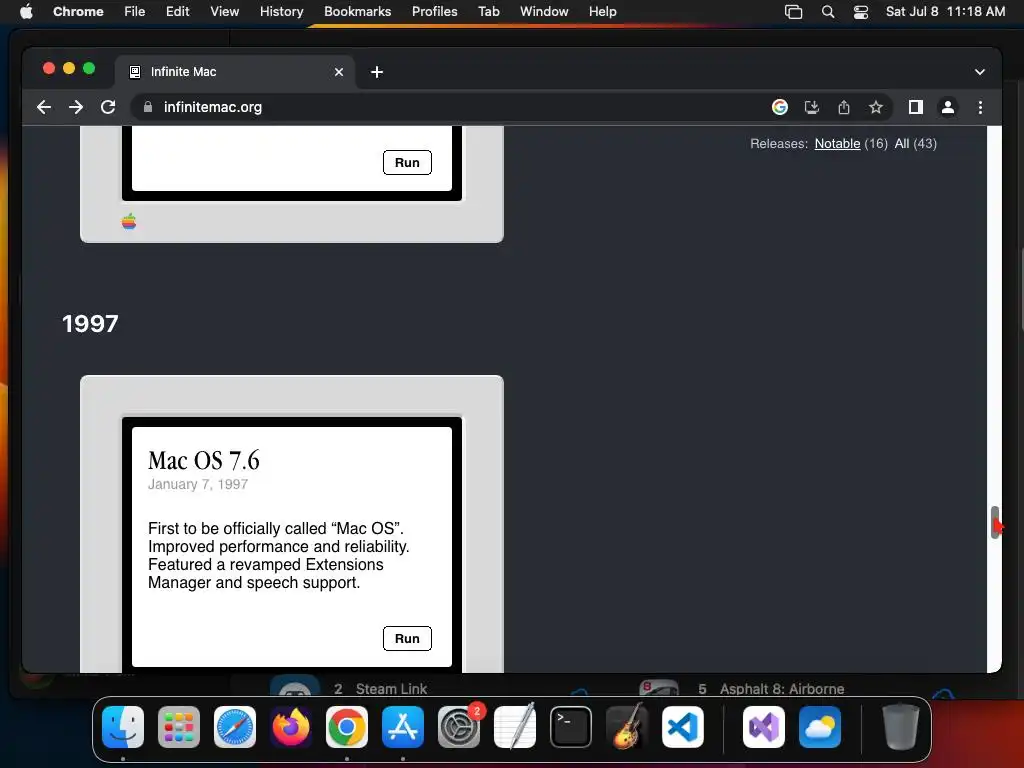
Task: Open the Google icon in the address bar
Action: click(780, 107)
